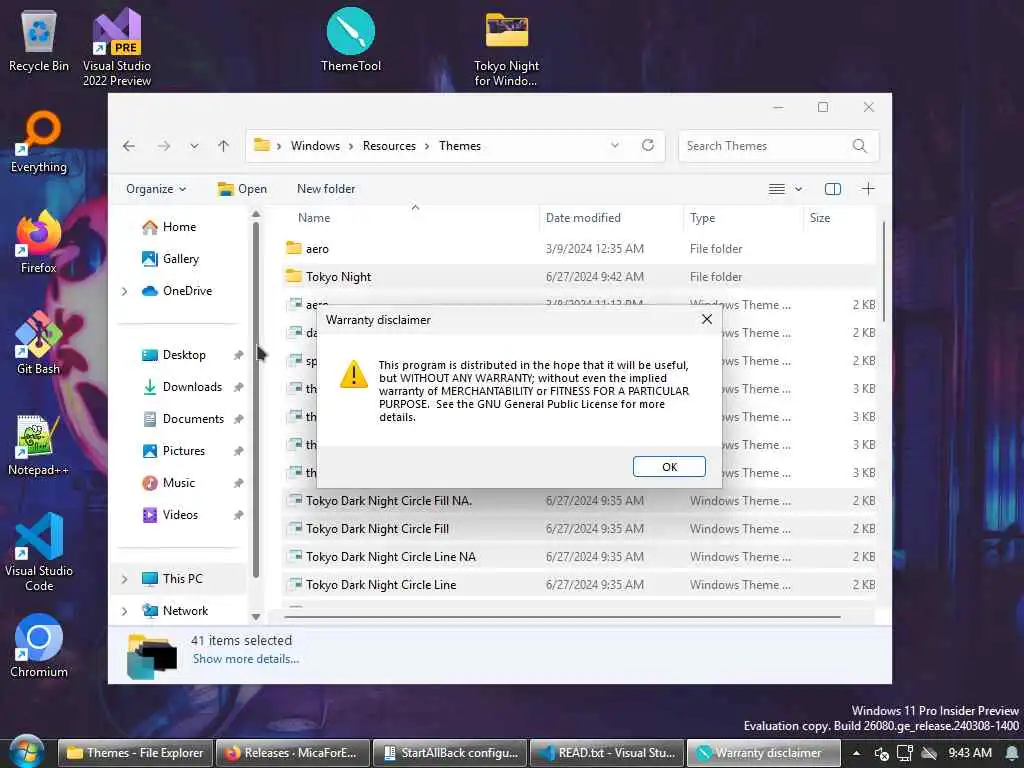Navigate to Windows in the breadcrumb
This screenshot has height=768, width=1024.
(x=315, y=146)
